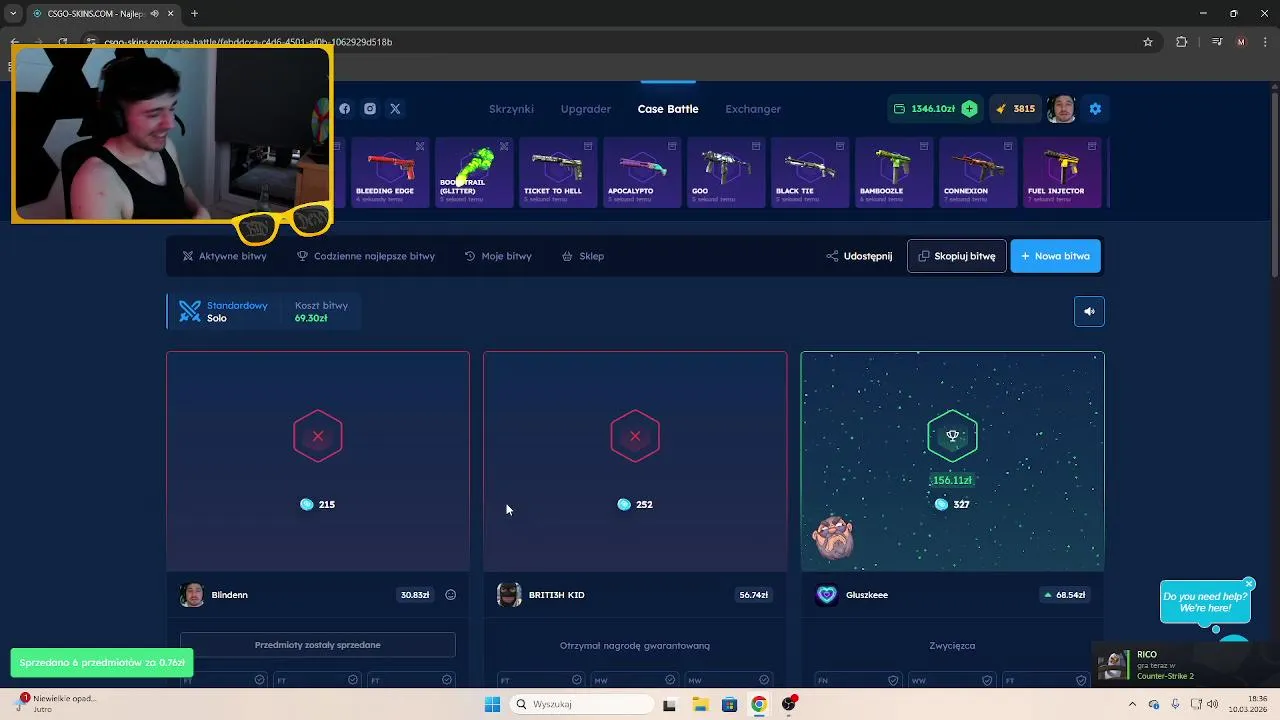Open Microsoft Store from the taskbar
This screenshot has width=1280, height=720.
pyautogui.click(x=729, y=704)
